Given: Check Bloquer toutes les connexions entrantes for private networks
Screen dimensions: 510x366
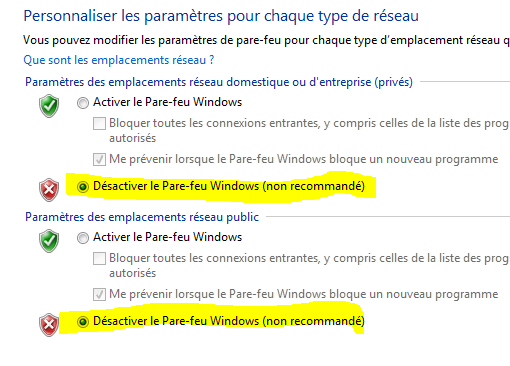Looking at the screenshot, I should pos(99,123).
